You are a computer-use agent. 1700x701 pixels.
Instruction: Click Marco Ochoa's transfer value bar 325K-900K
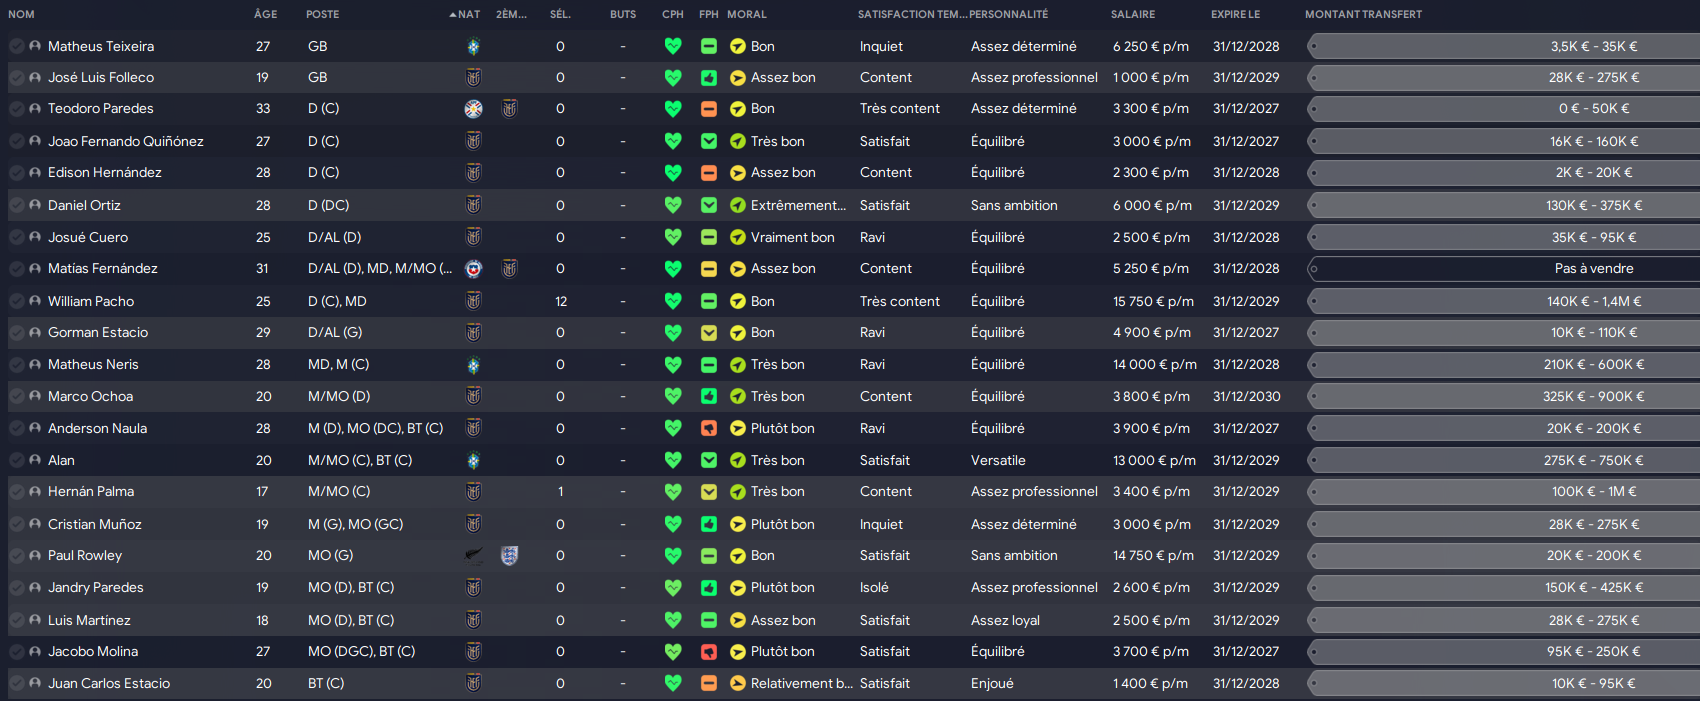[1504, 396]
